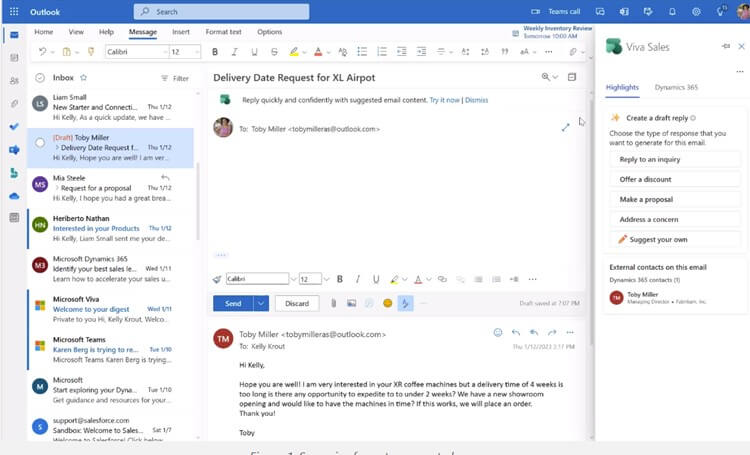
Task: Open the app launcher grid icon
Action: [x=14, y=11]
